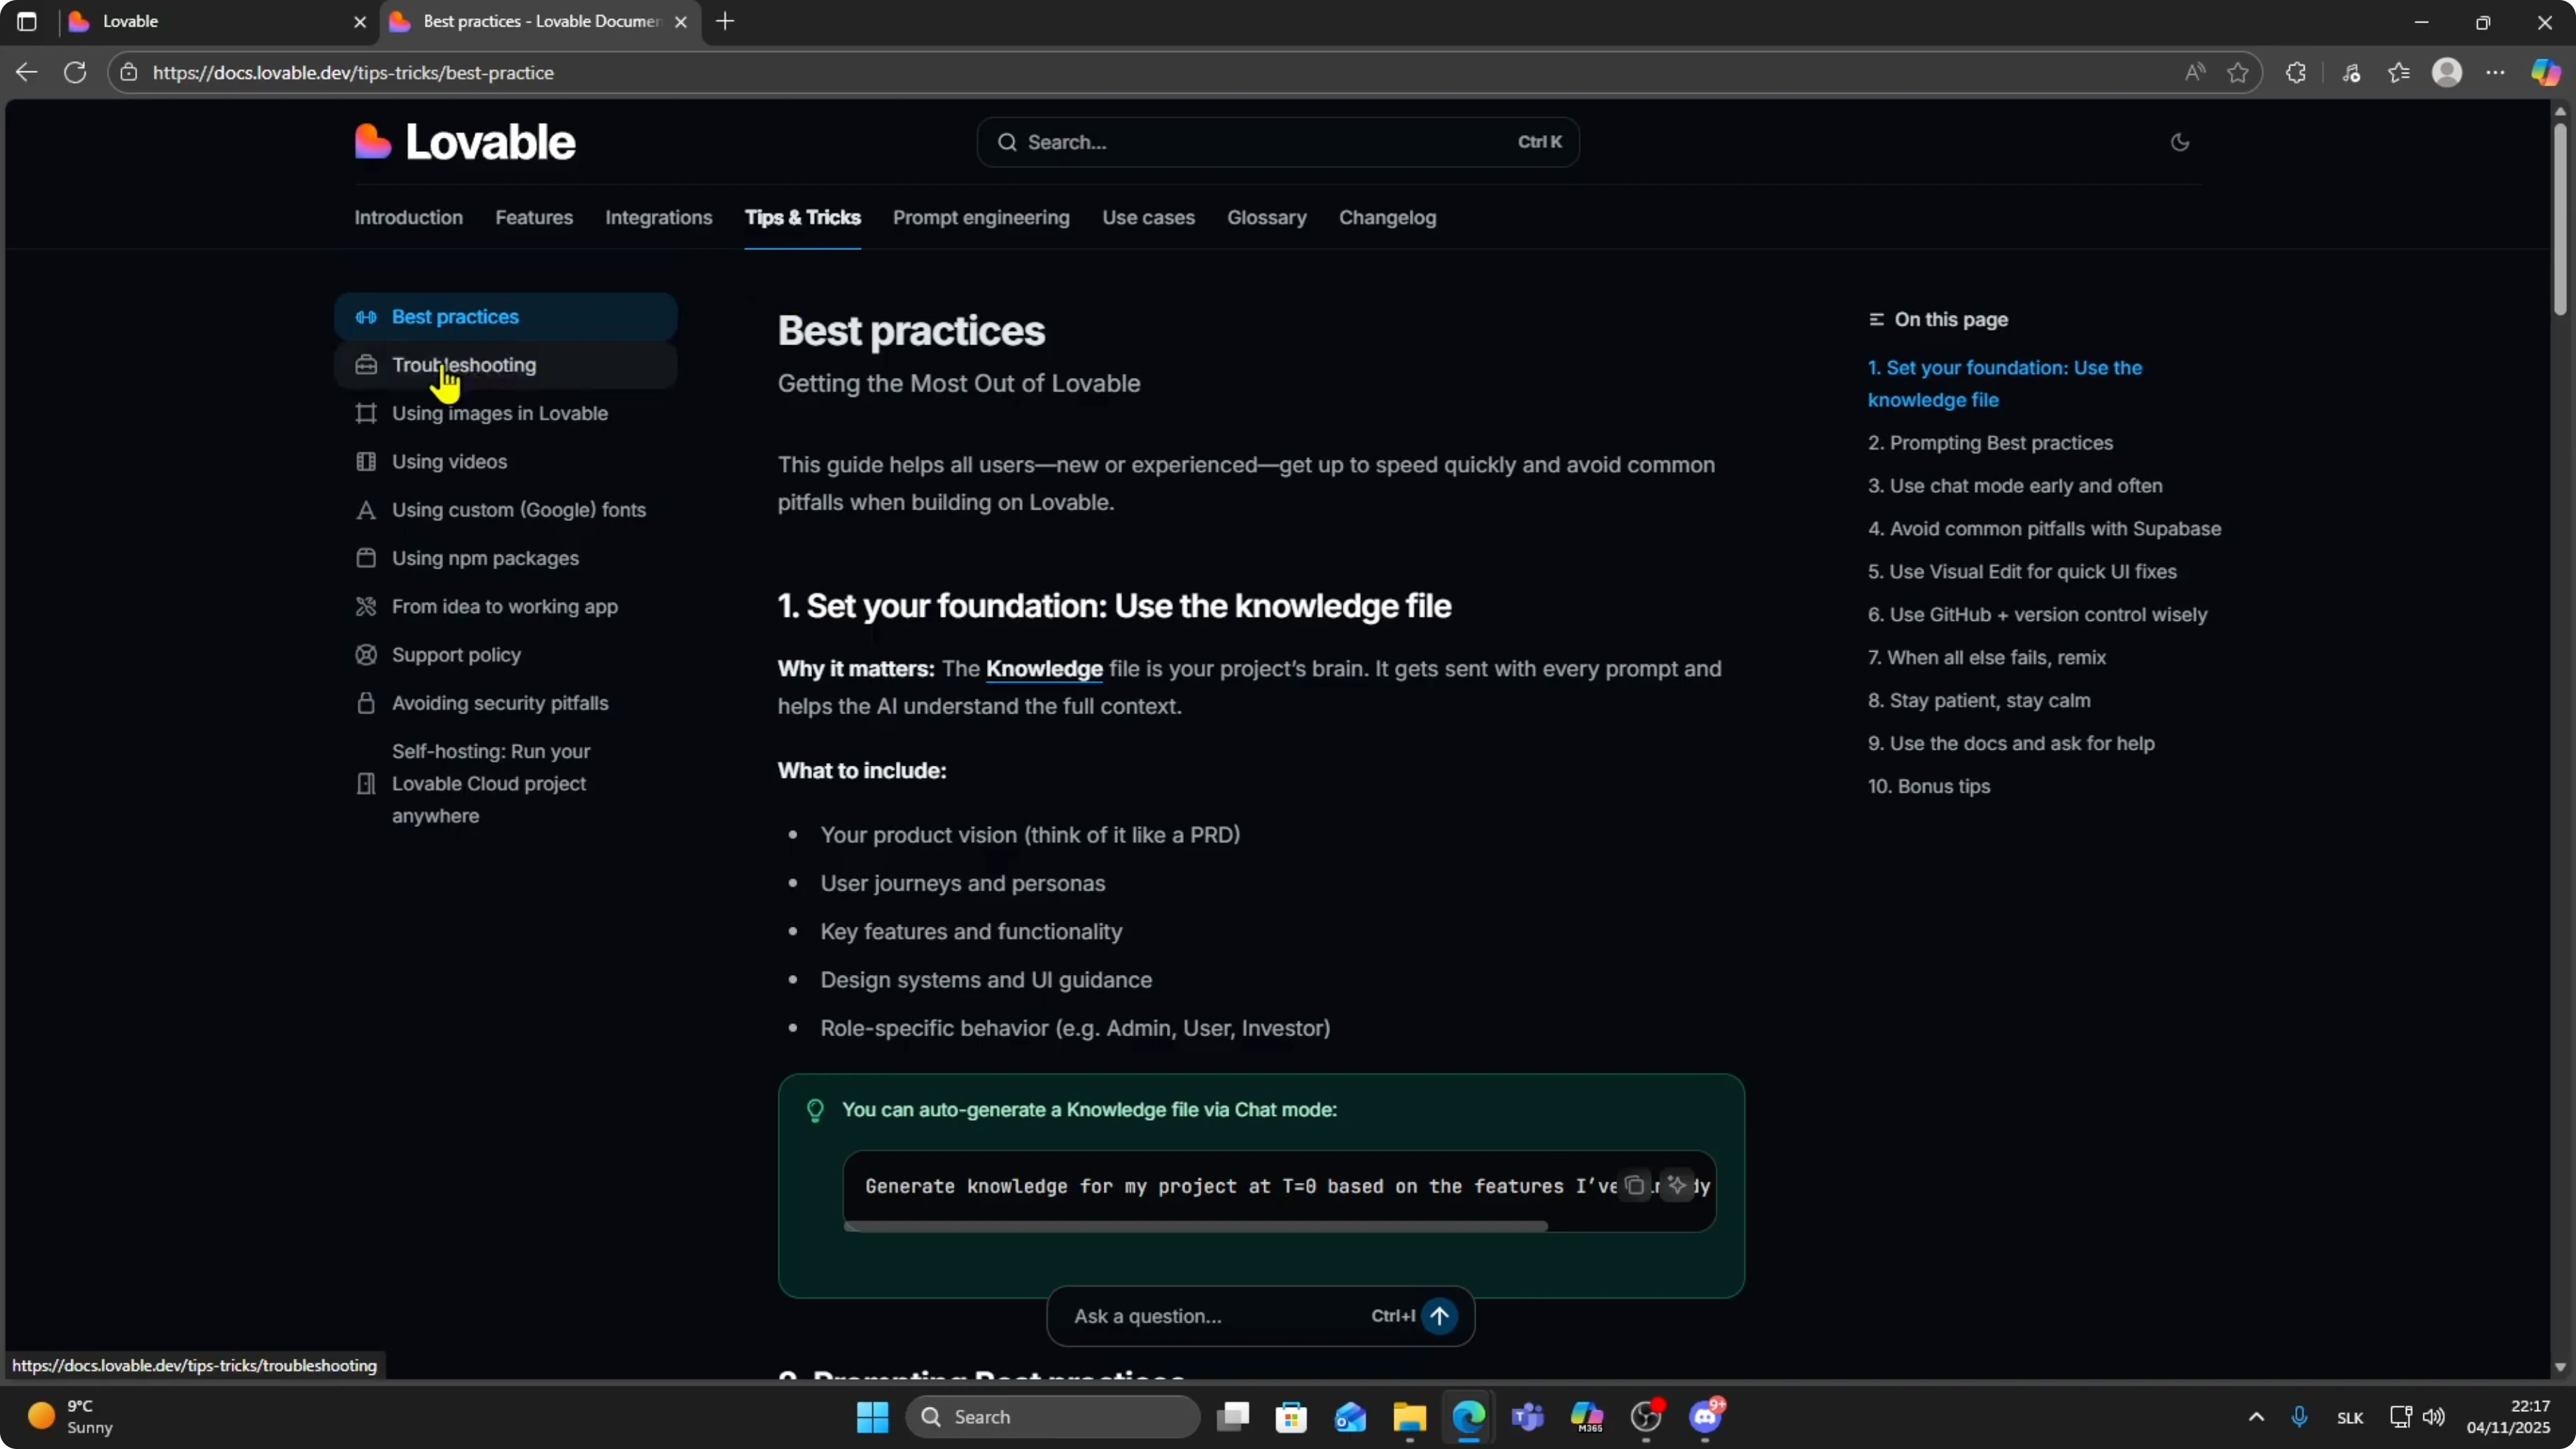This screenshot has height=1449, width=2576.
Task: Copy the Generate knowledge prompt code
Action: 1634,1185
